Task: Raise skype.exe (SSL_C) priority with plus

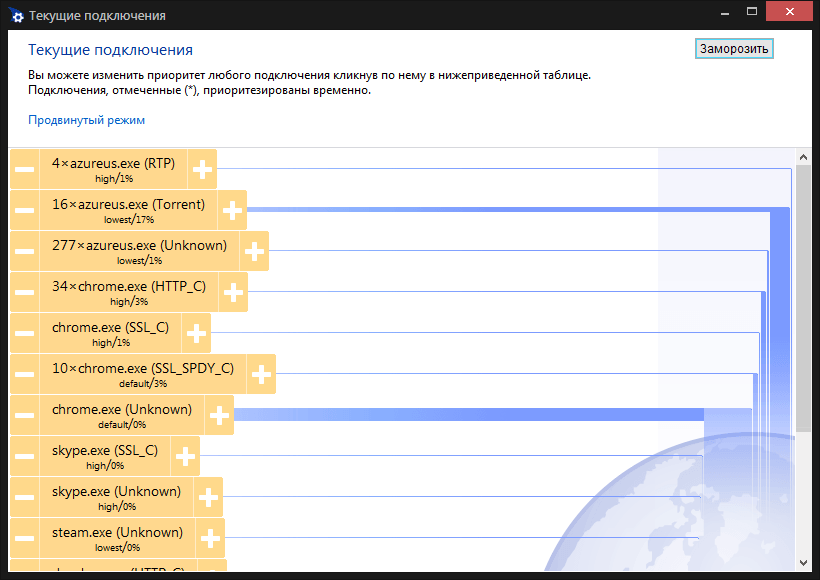Action: click(x=185, y=456)
